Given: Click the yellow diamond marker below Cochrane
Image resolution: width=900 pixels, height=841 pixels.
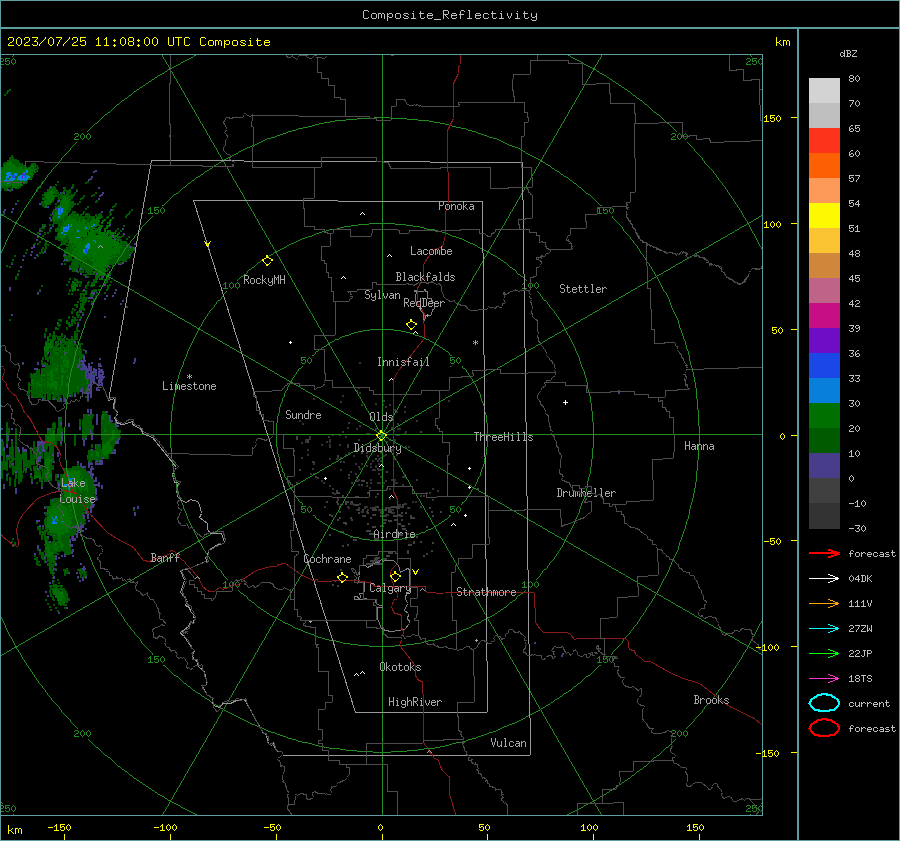Looking at the screenshot, I should (342, 577).
